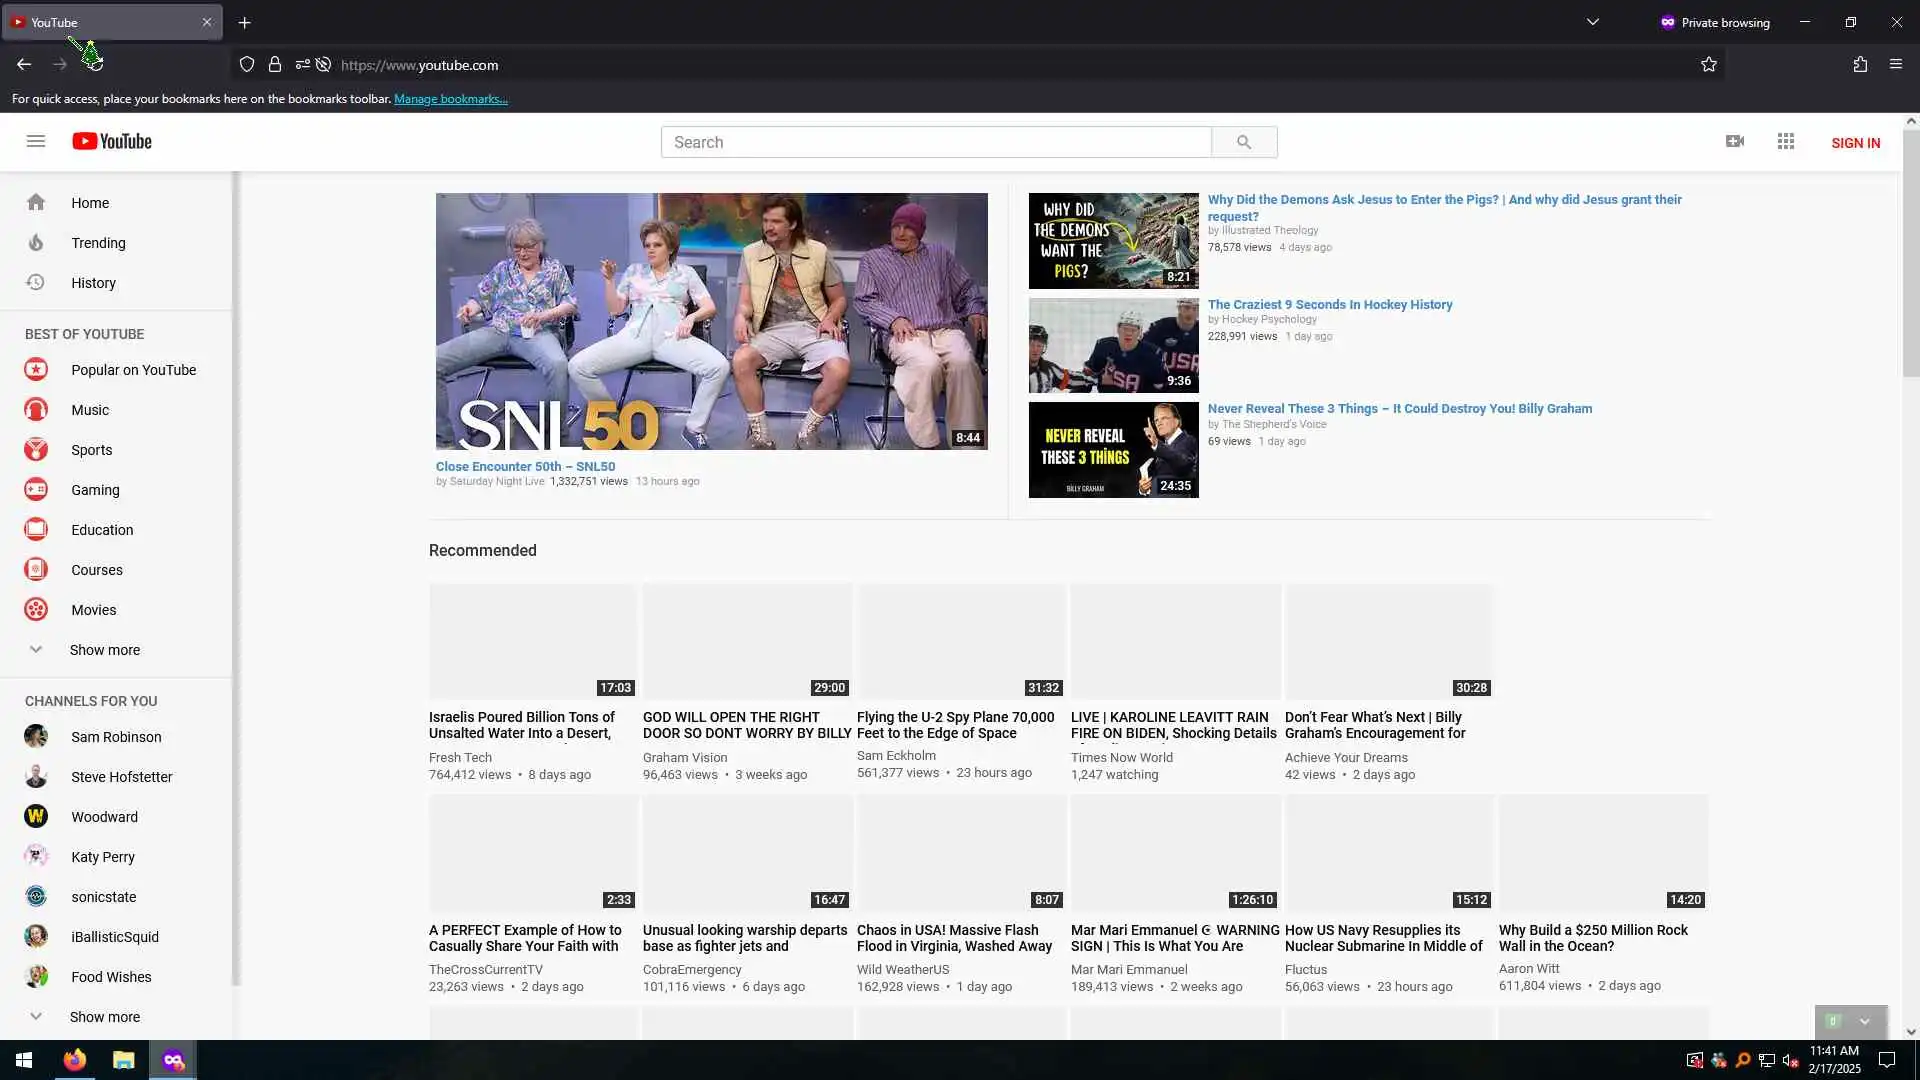Viewport: 1920px width, 1080px height.
Task: Expand Show more under Channels for You
Action: (x=104, y=1017)
